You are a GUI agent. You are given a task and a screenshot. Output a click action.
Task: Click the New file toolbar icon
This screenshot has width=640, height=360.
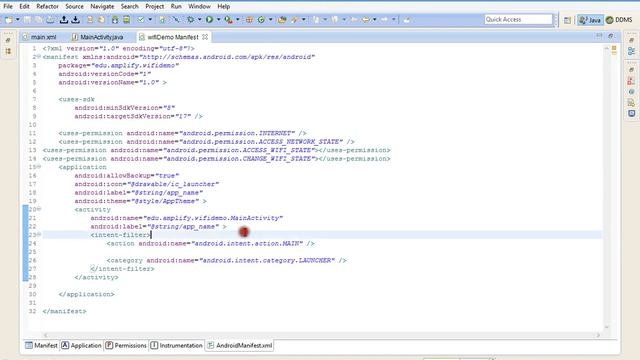click(8, 20)
